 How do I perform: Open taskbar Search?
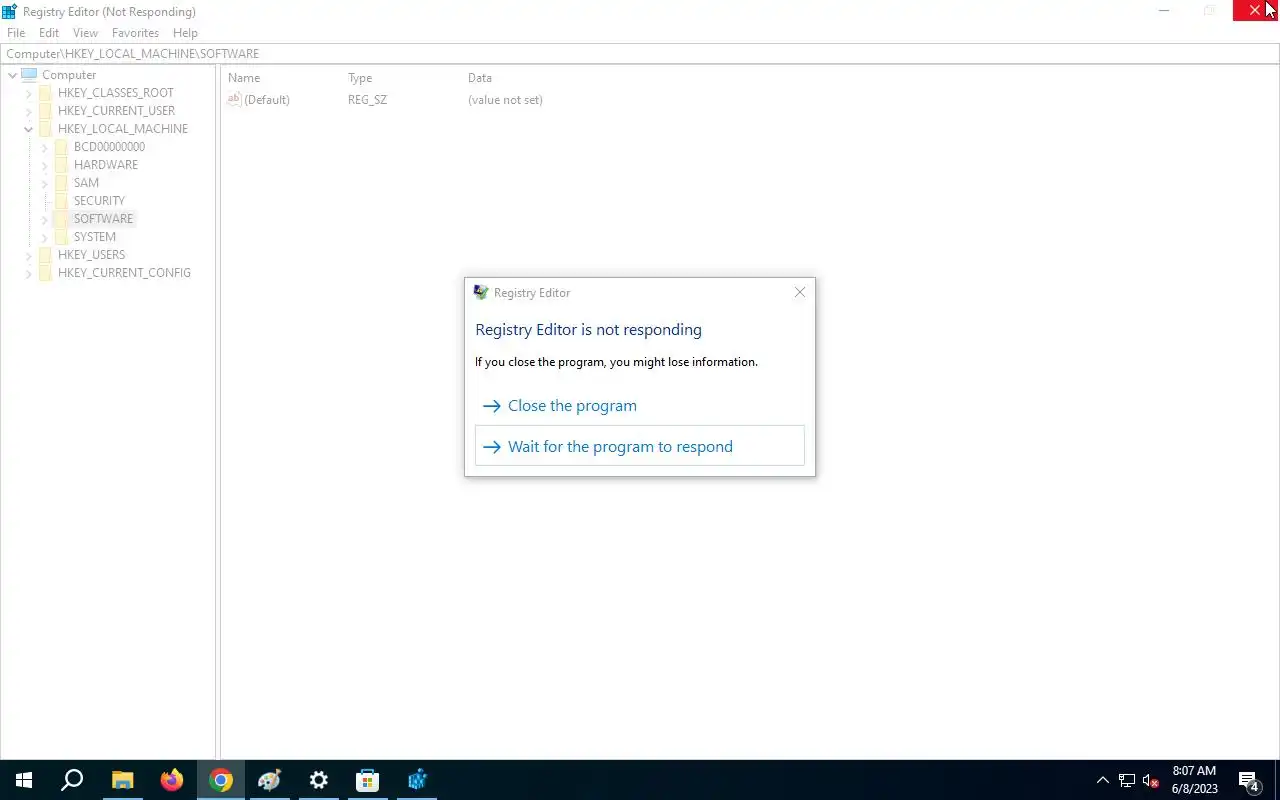pos(72,780)
